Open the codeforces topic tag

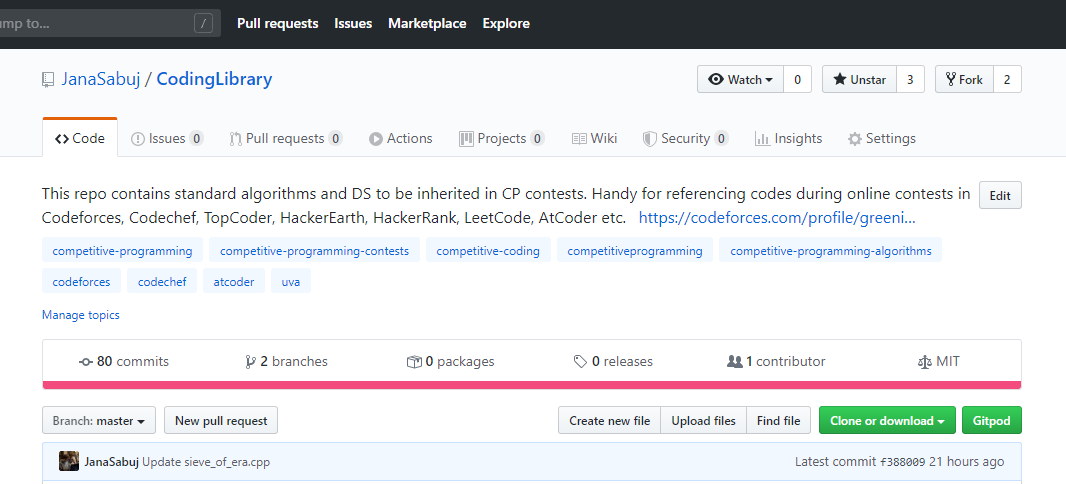click(x=81, y=281)
